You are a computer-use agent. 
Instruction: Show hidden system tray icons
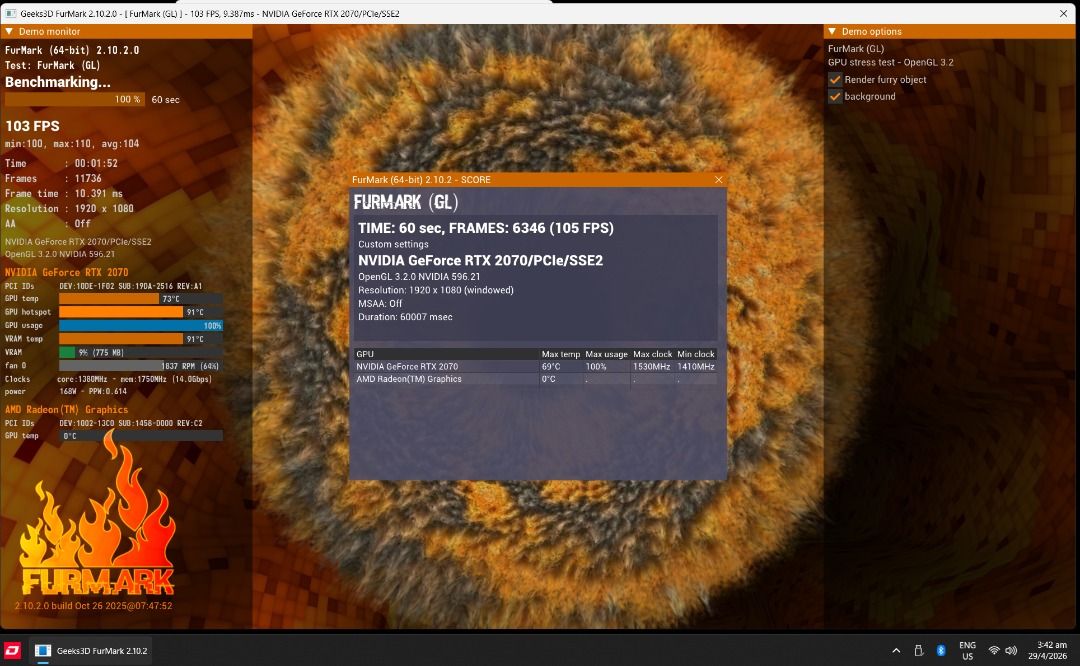pyautogui.click(x=896, y=650)
